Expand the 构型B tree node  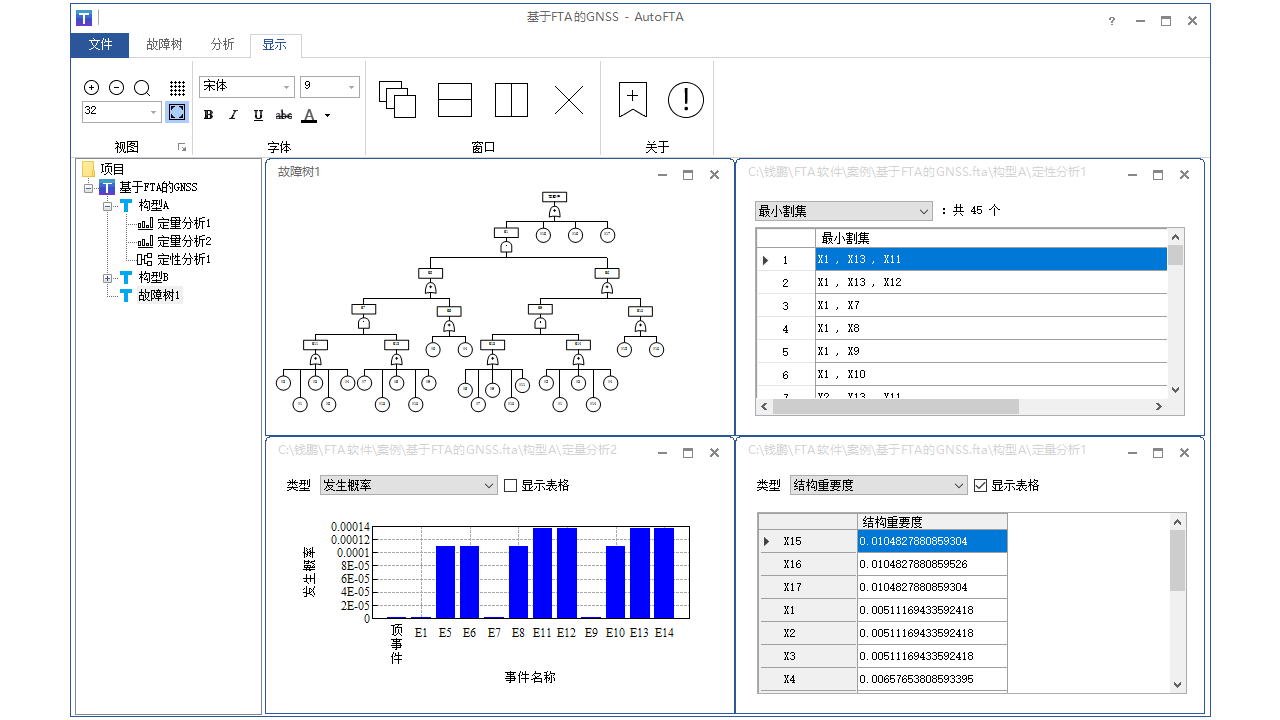108,278
